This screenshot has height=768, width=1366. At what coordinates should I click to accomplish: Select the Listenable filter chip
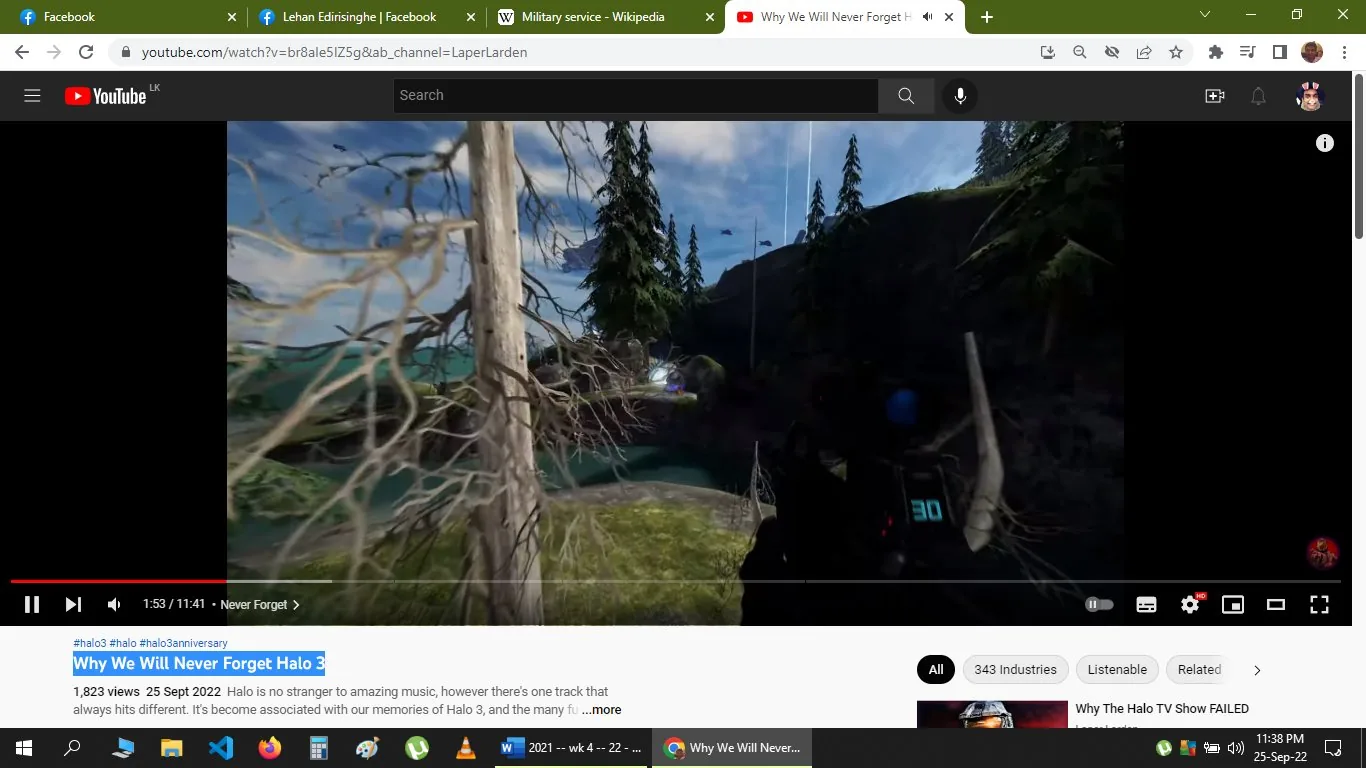(1117, 669)
